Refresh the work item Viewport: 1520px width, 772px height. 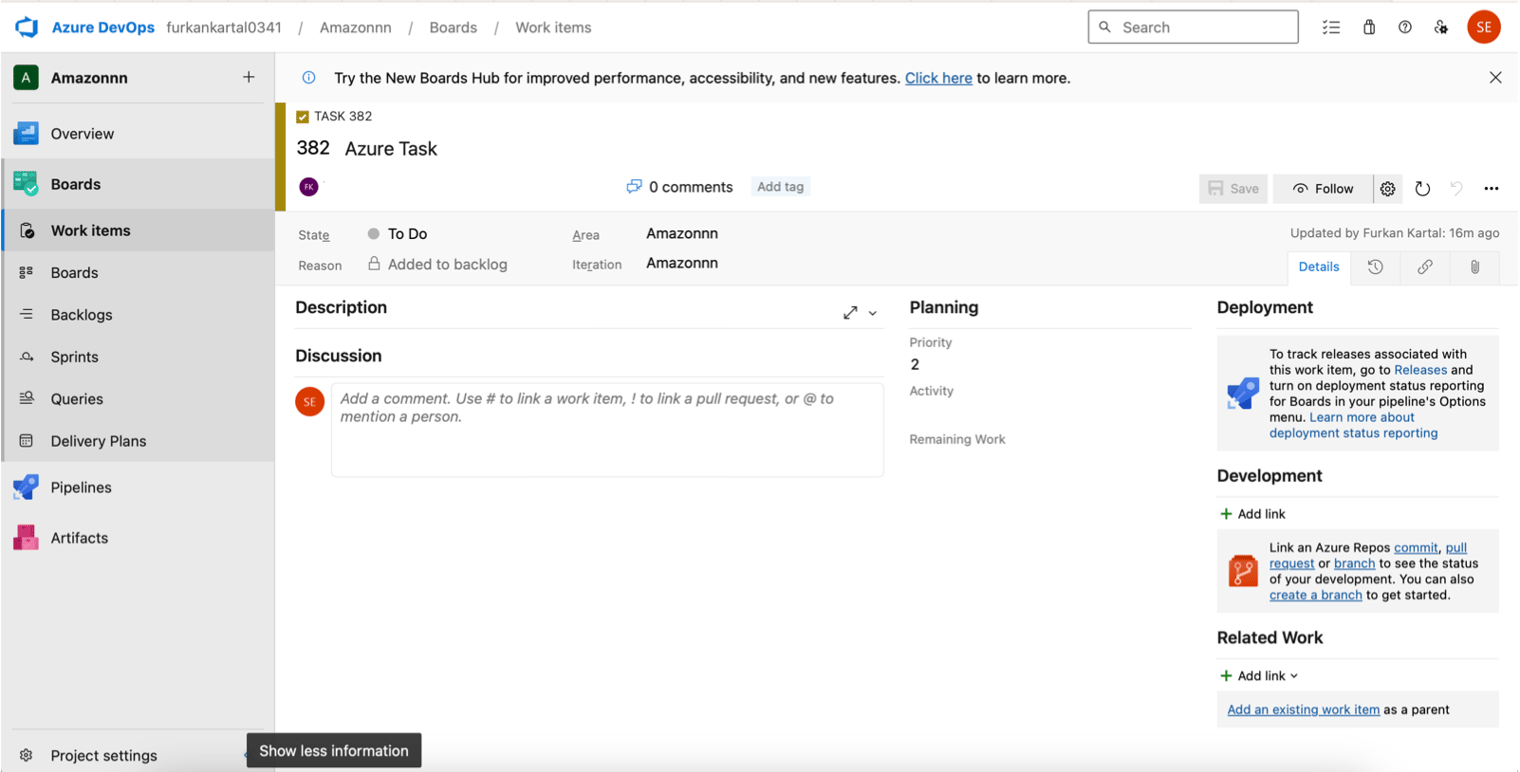(1422, 188)
